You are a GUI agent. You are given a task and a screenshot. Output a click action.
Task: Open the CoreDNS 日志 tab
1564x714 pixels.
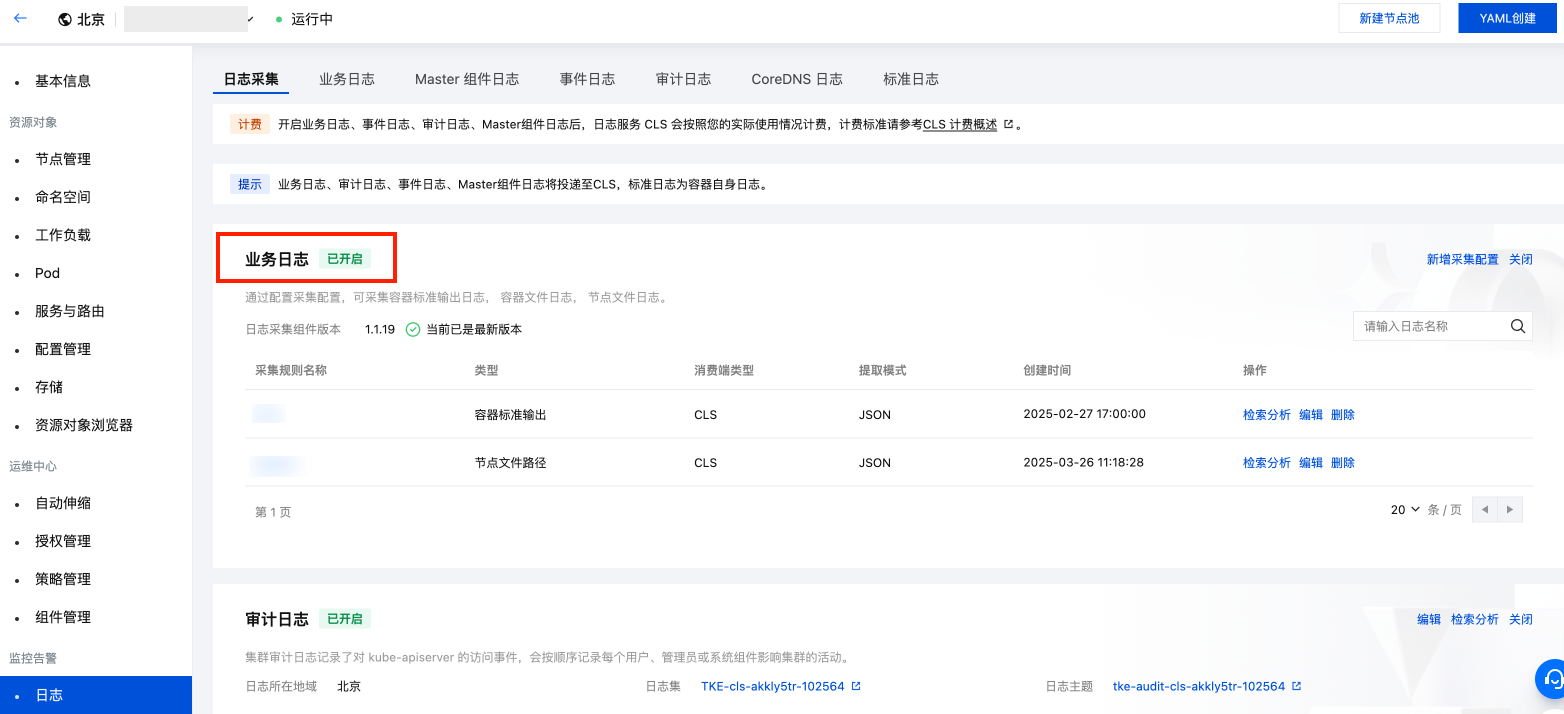(796, 79)
